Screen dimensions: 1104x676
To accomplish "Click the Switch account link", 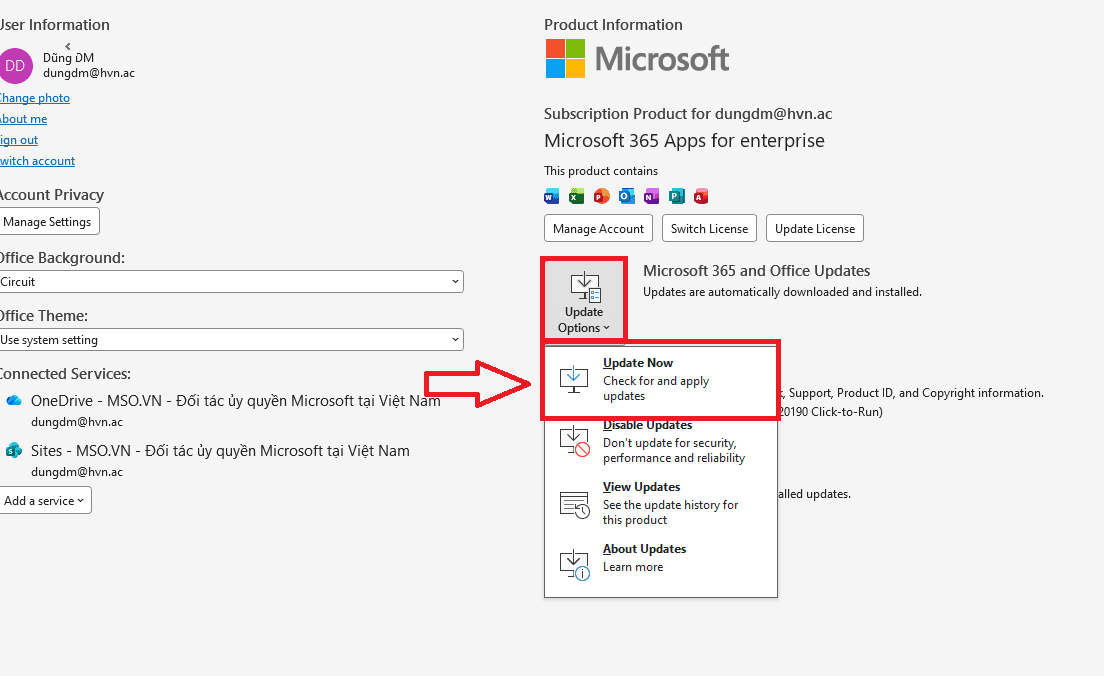I will pyautogui.click(x=37, y=161).
